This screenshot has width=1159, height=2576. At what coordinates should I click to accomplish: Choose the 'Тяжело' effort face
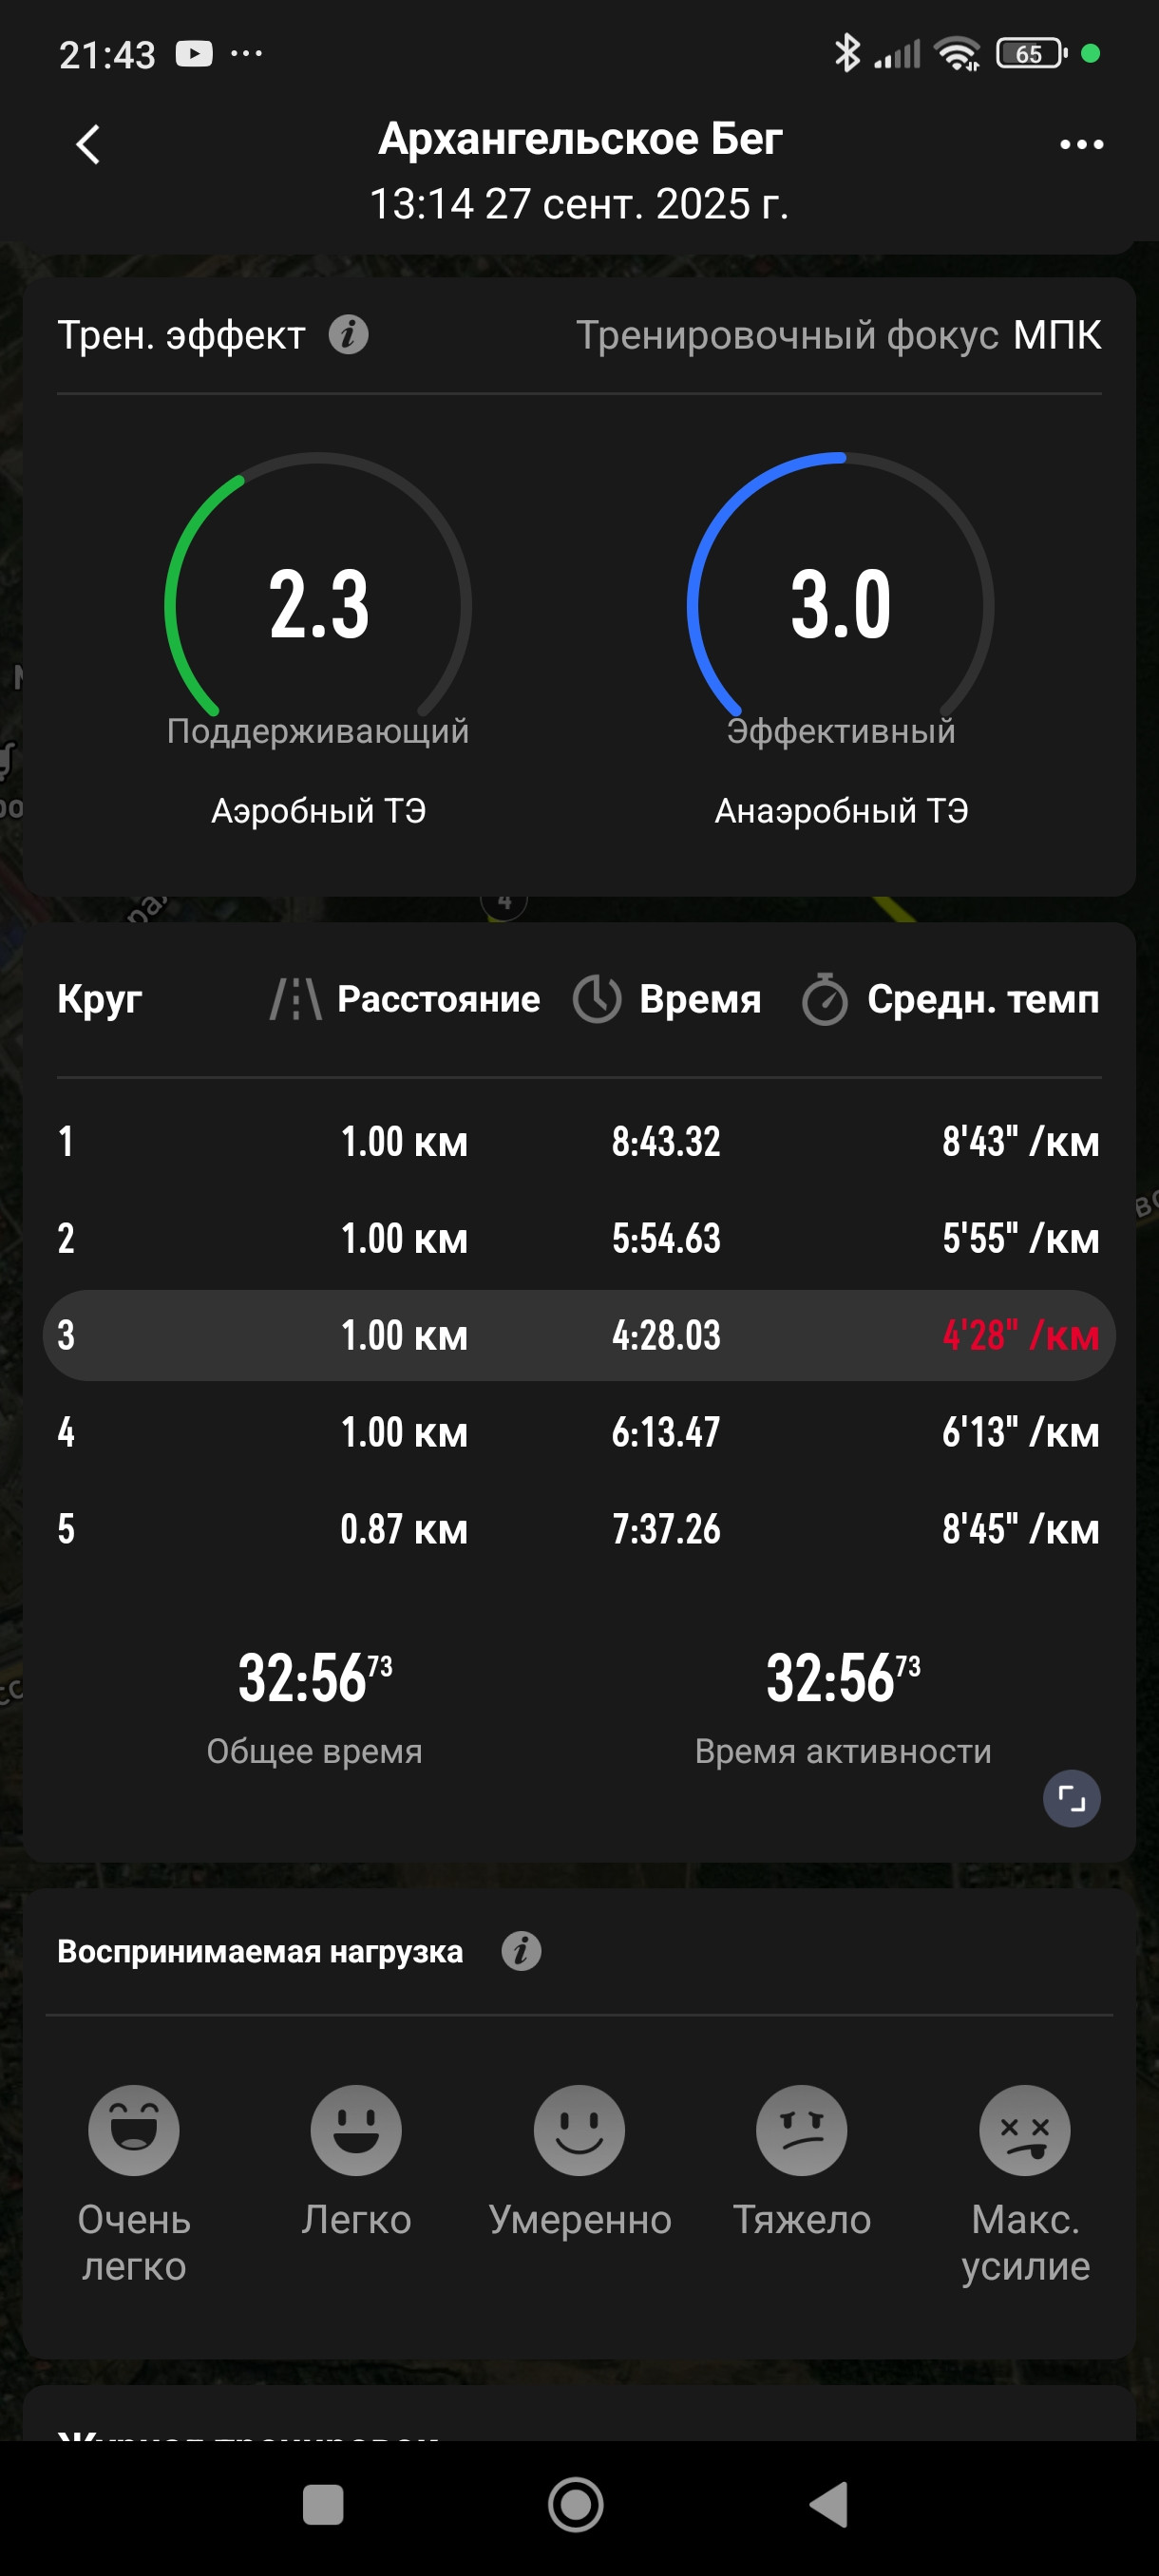[801, 2130]
